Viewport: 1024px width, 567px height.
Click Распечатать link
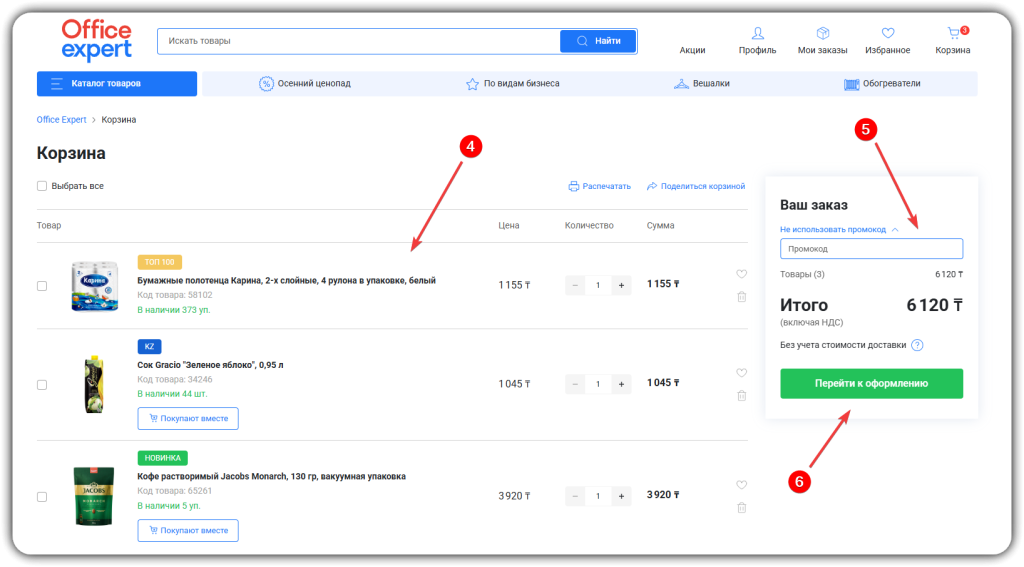[x=600, y=186]
